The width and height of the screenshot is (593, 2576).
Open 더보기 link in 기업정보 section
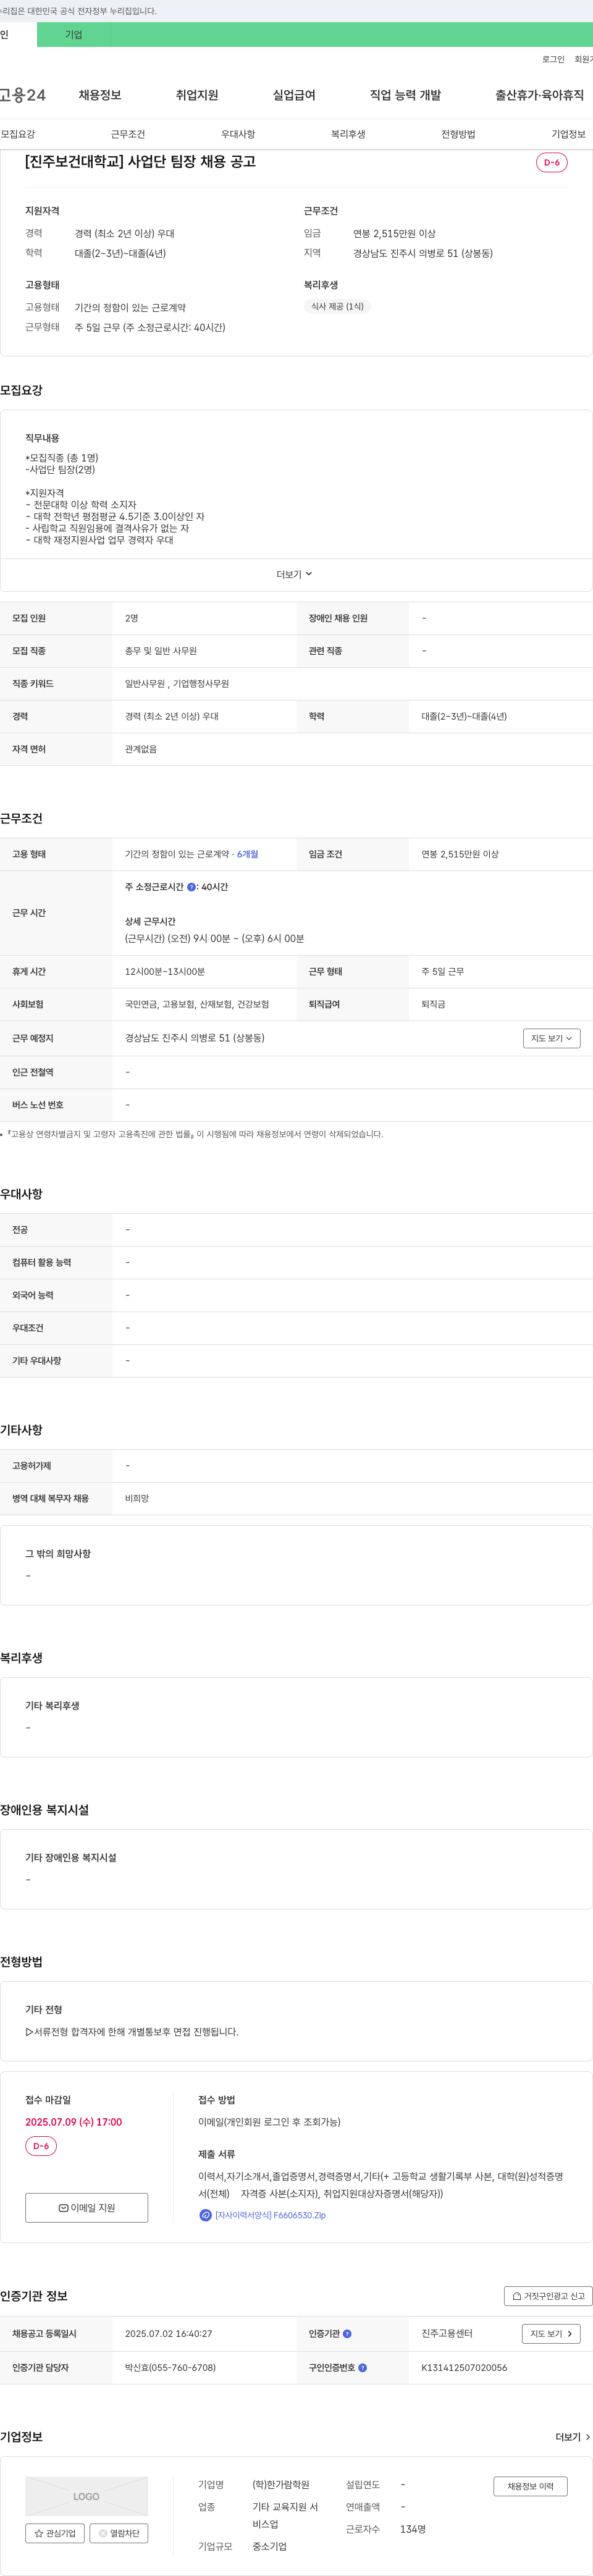tap(572, 2437)
